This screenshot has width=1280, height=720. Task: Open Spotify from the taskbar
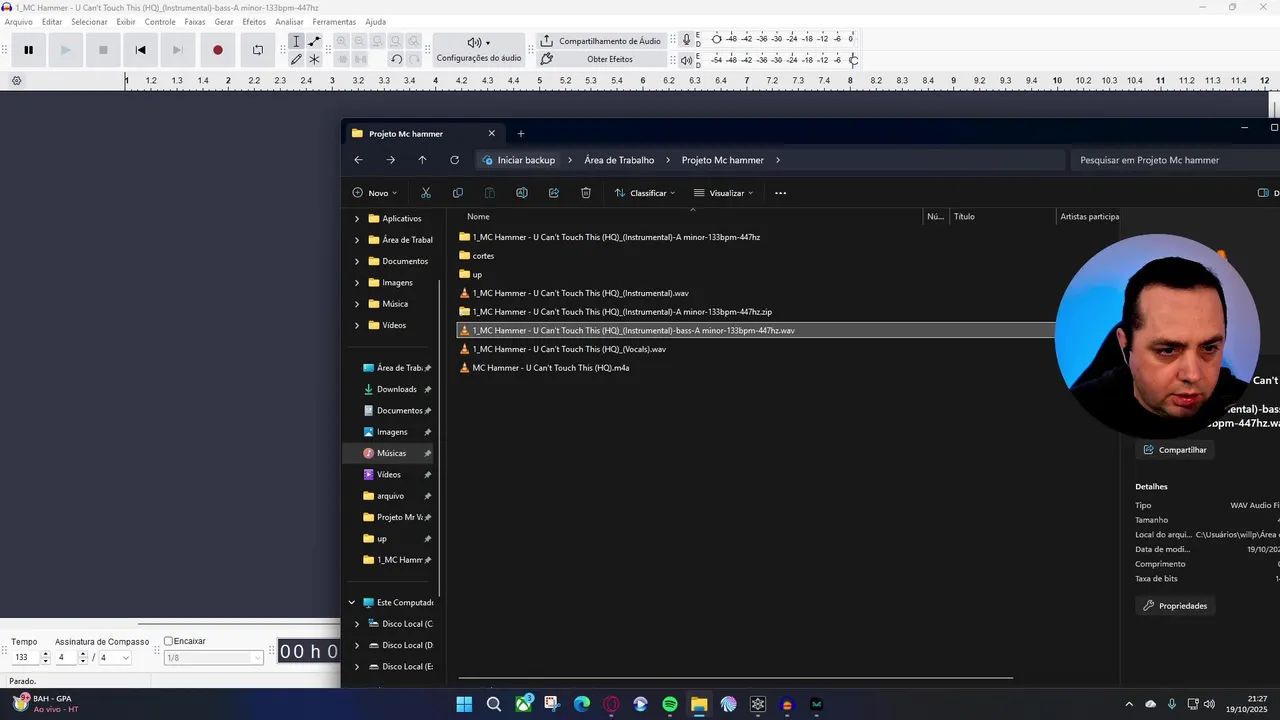click(x=670, y=704)
